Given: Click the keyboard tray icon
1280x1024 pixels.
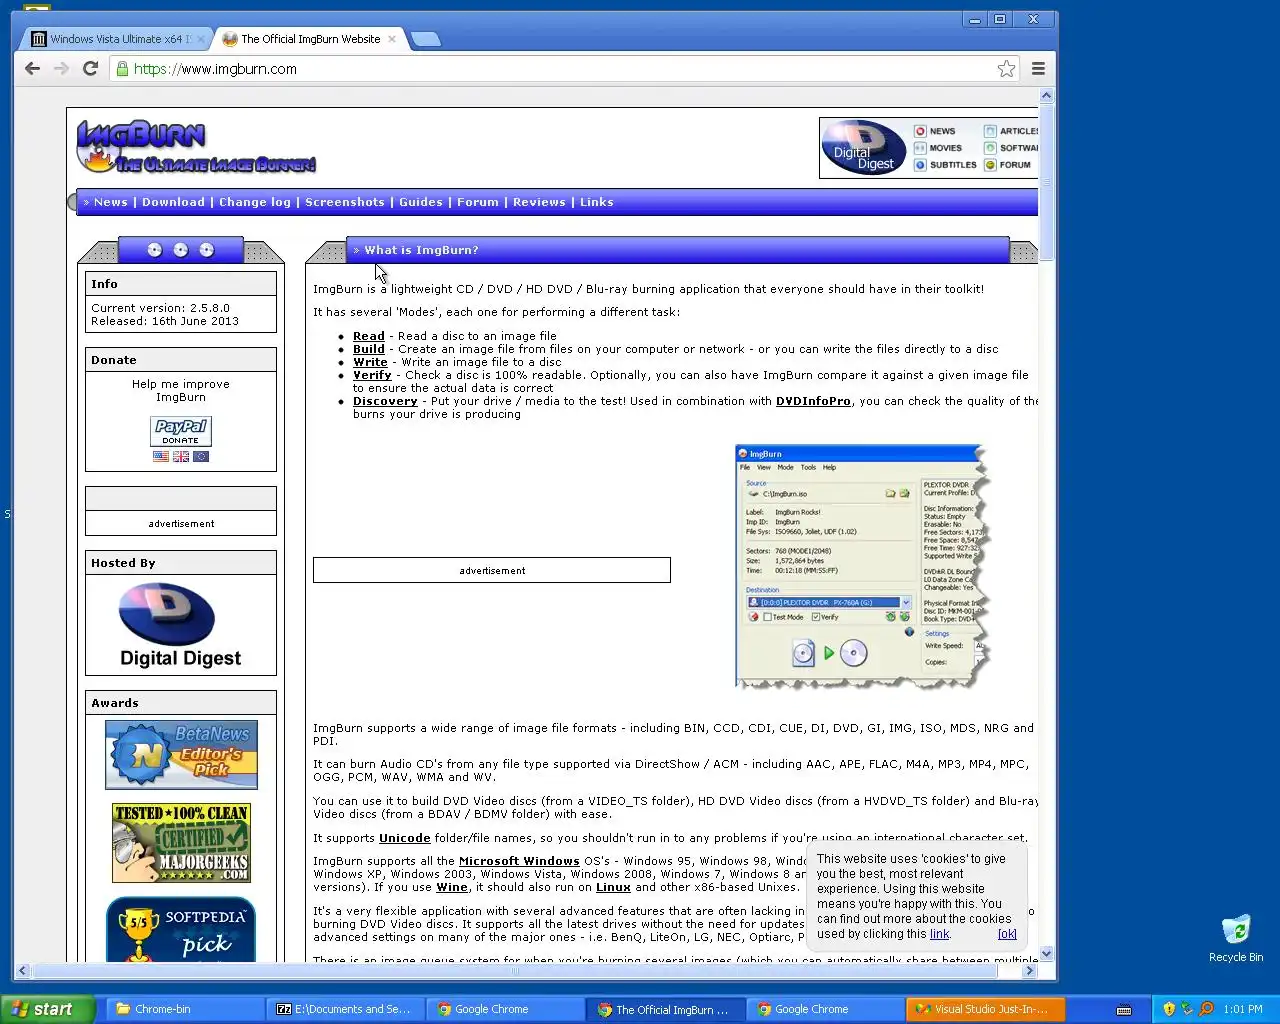Looking at the screenshot, I should 1124,1009.
